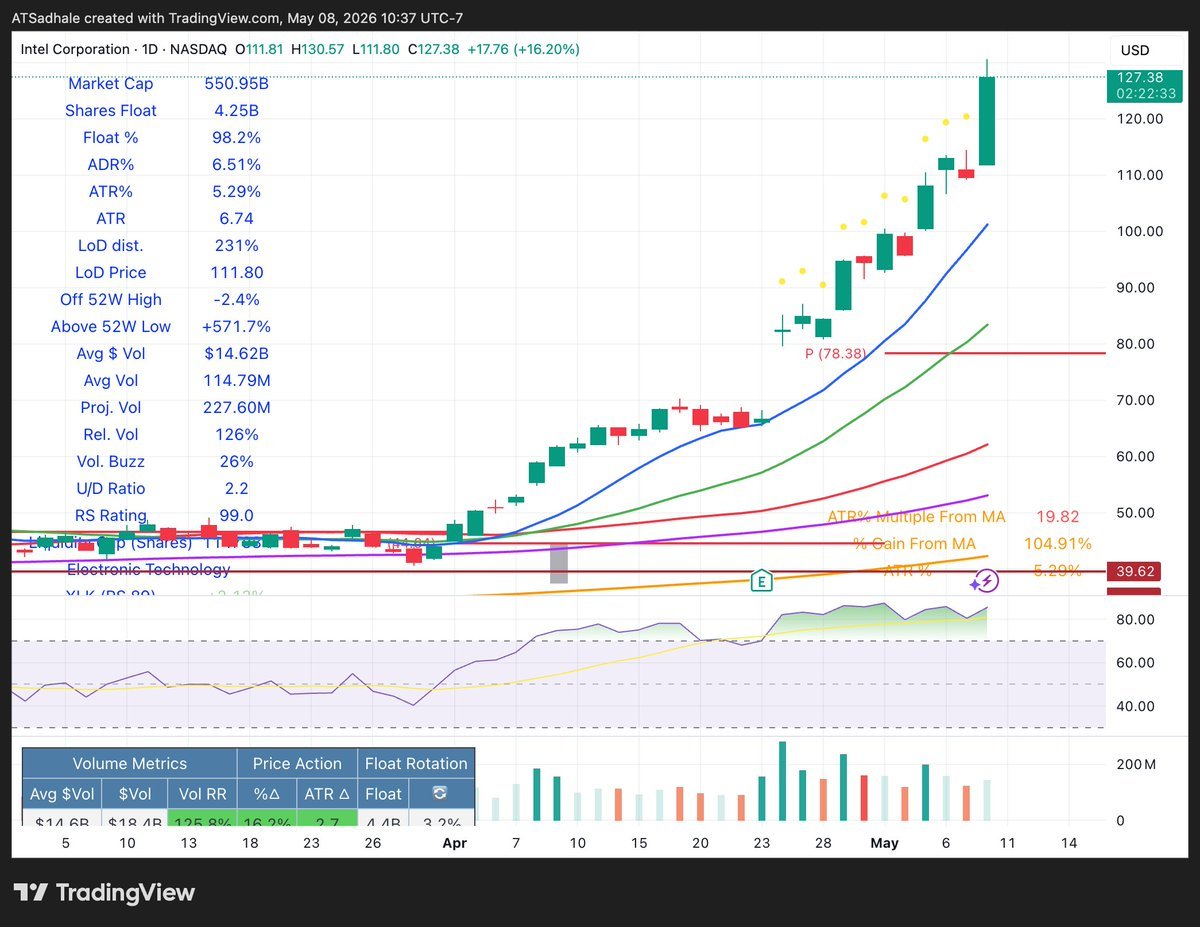Image resolution: width=1200 pixels, height=927 pixels.
Task: Select the Market Cap 550.95B value
Action: tap(236, 84)
